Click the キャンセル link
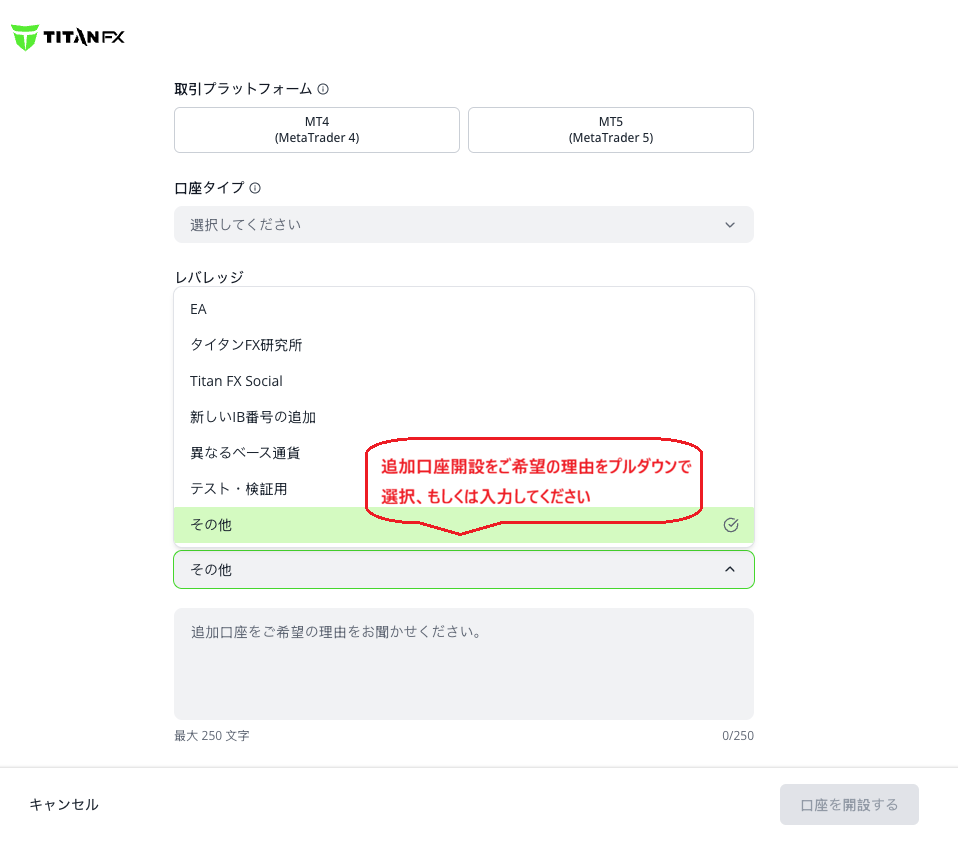This screenshot has height=849, width=958. [64, 804]
